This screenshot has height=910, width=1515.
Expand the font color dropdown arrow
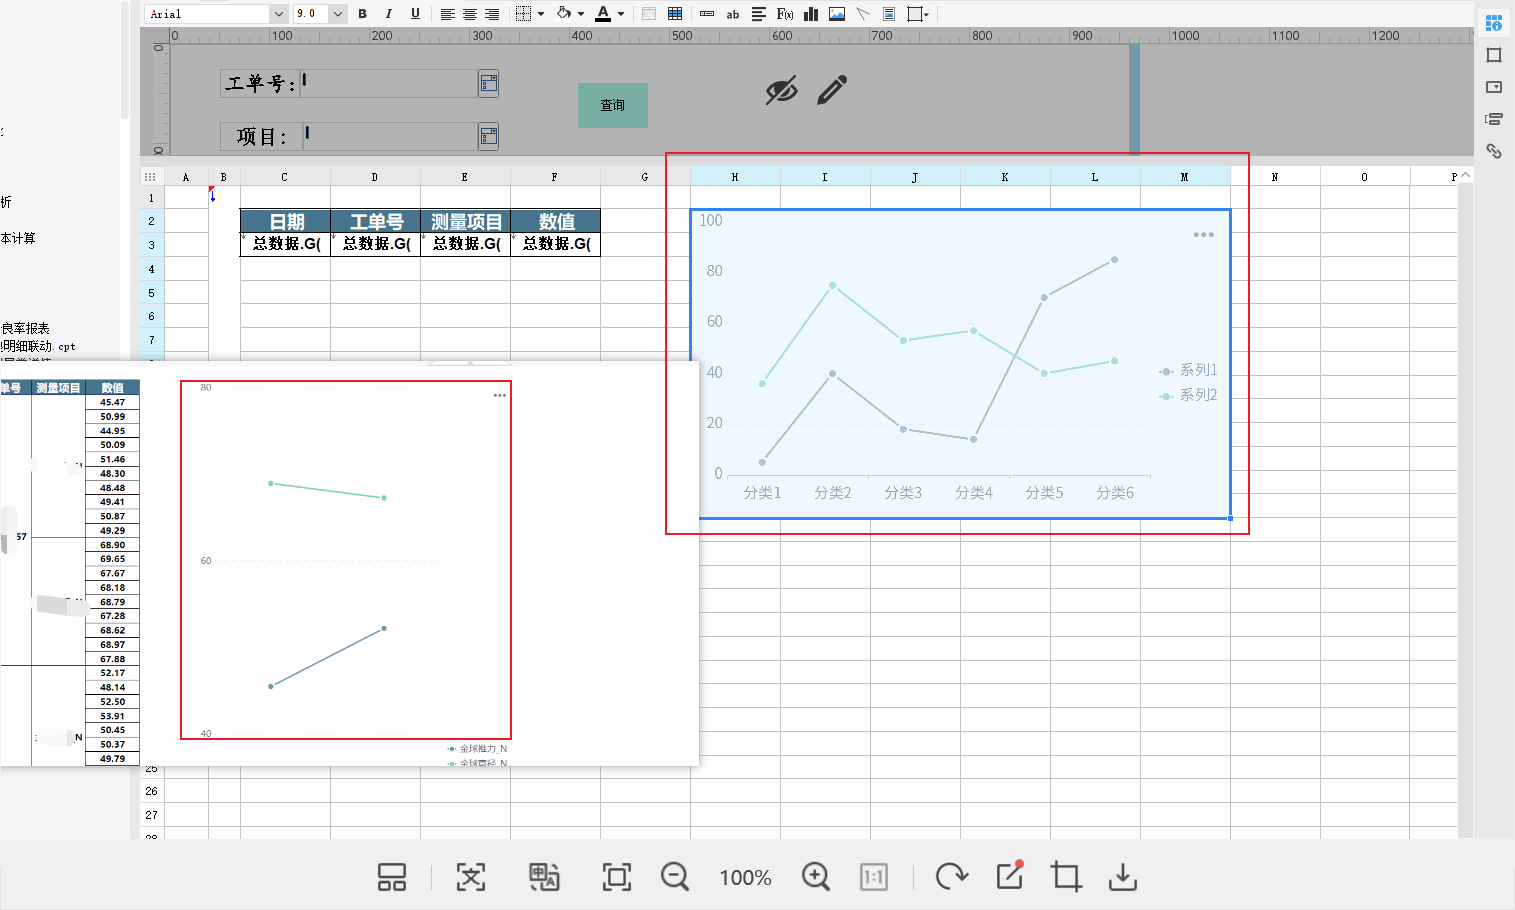(621, 14)
